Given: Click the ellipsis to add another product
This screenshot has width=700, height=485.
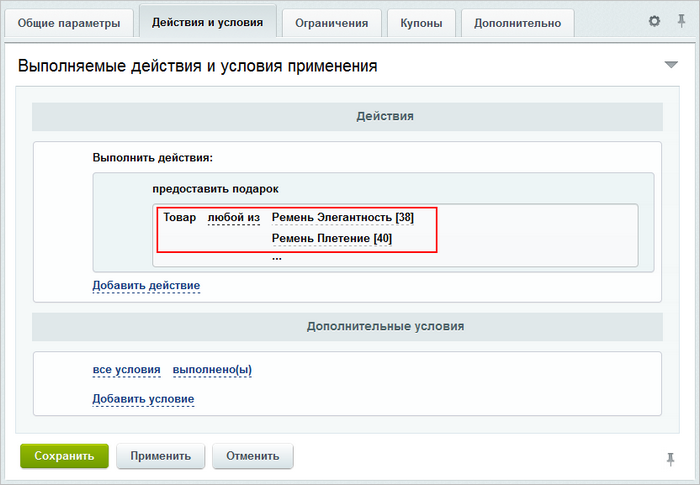Looking at the screenshot, I should (x=277, y=257).
